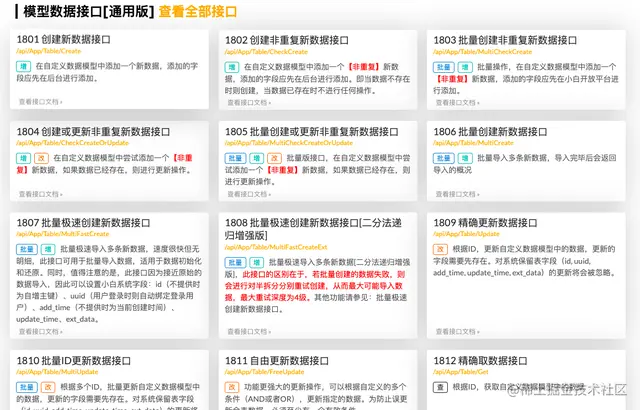Click the 改 badge in card 1811

tap(232, 387)
